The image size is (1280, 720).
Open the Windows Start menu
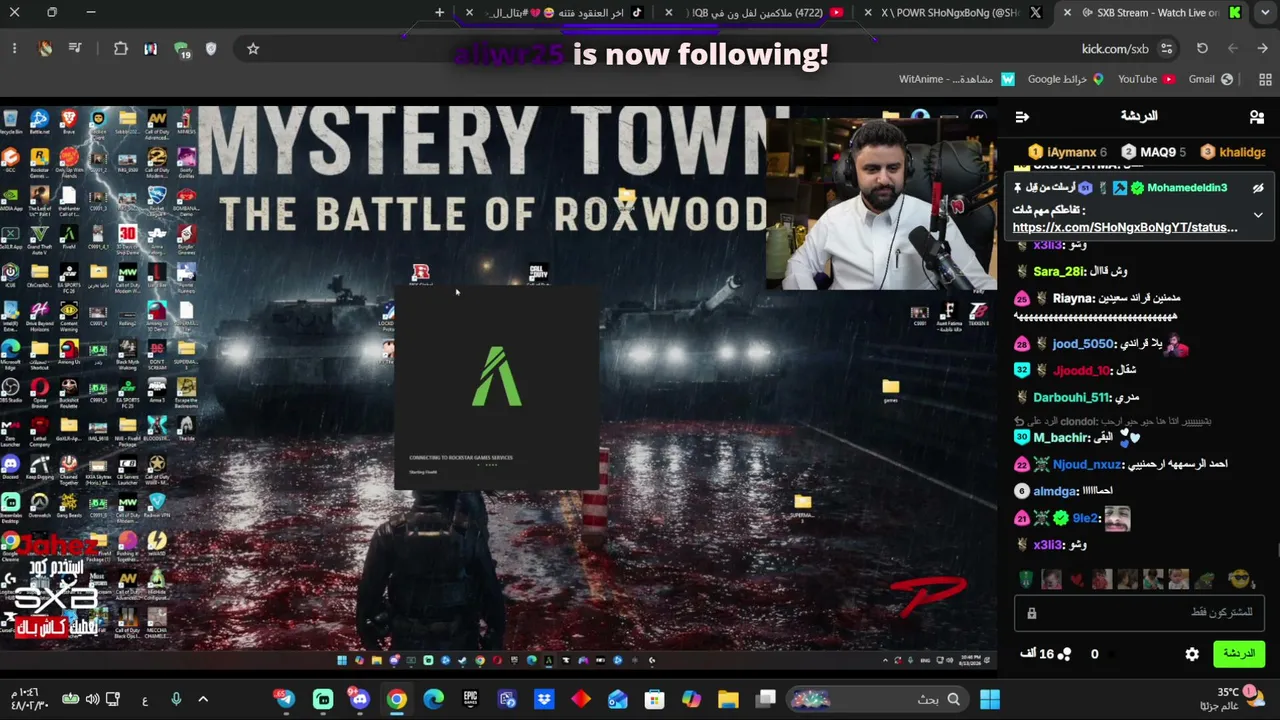(x=990, y=700)
